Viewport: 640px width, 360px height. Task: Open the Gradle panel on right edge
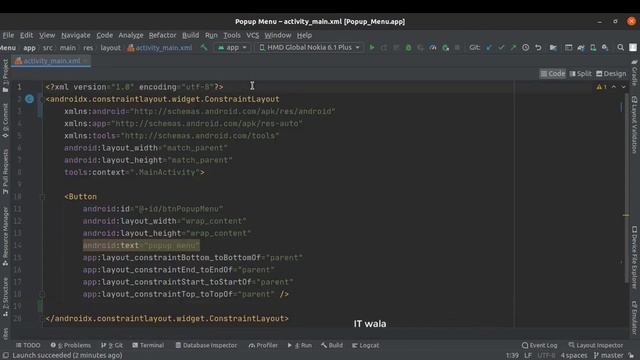(634, 72)
